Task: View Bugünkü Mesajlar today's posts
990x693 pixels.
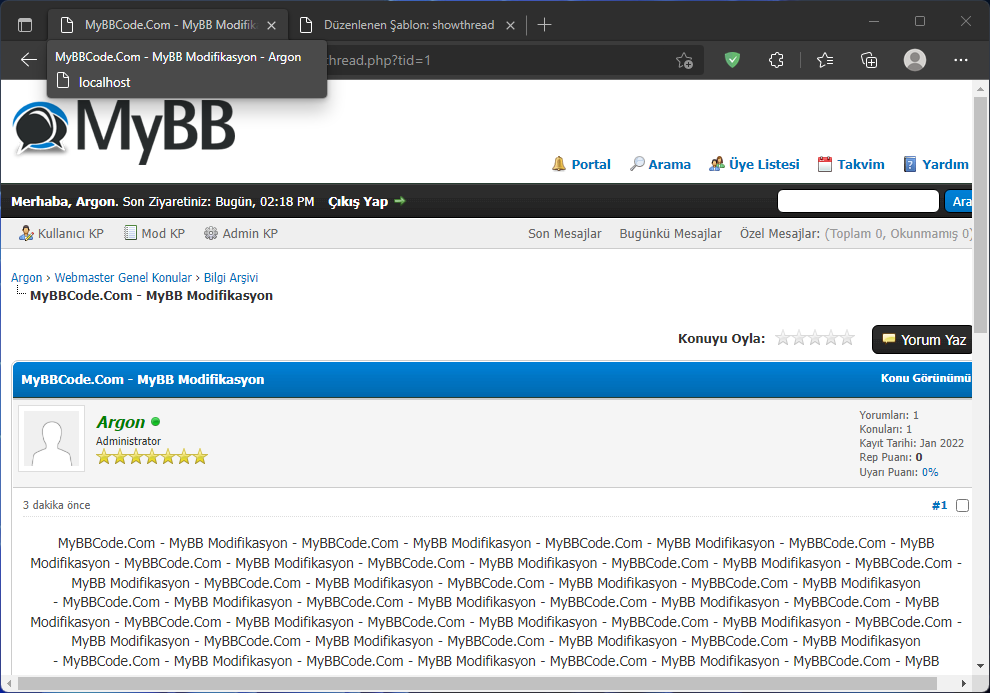Action: 671,234
